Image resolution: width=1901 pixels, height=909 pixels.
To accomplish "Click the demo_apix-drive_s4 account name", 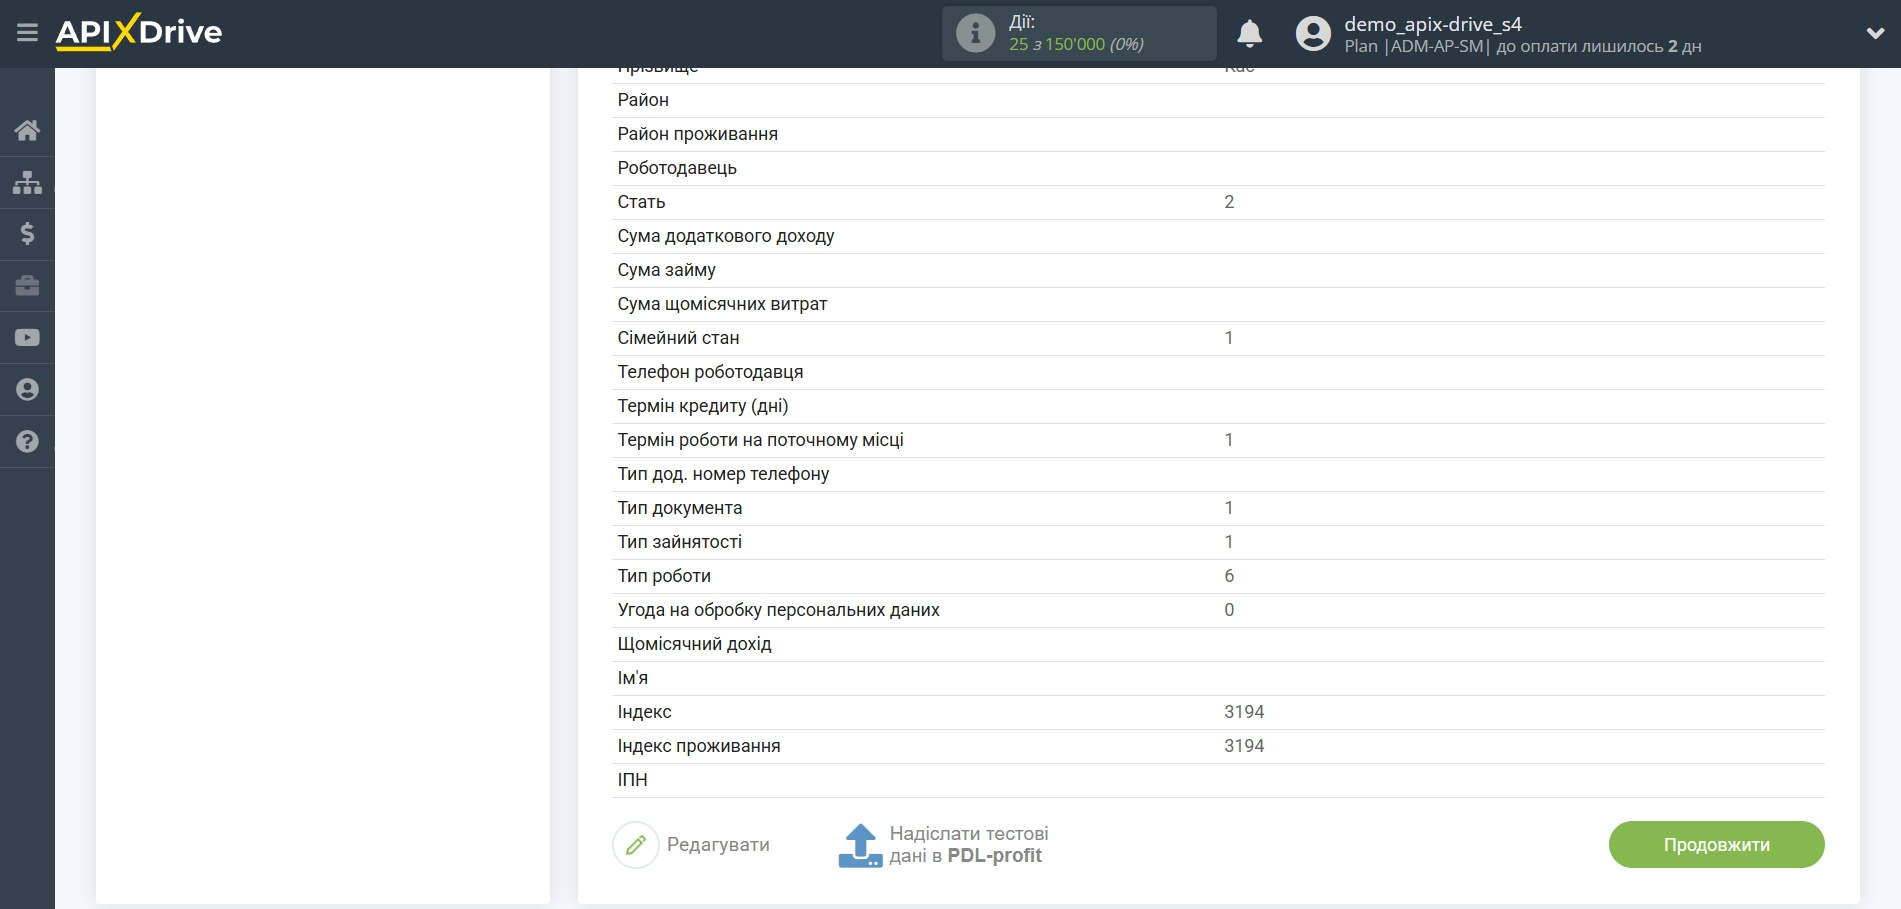I will click(x=1432, y=24).
